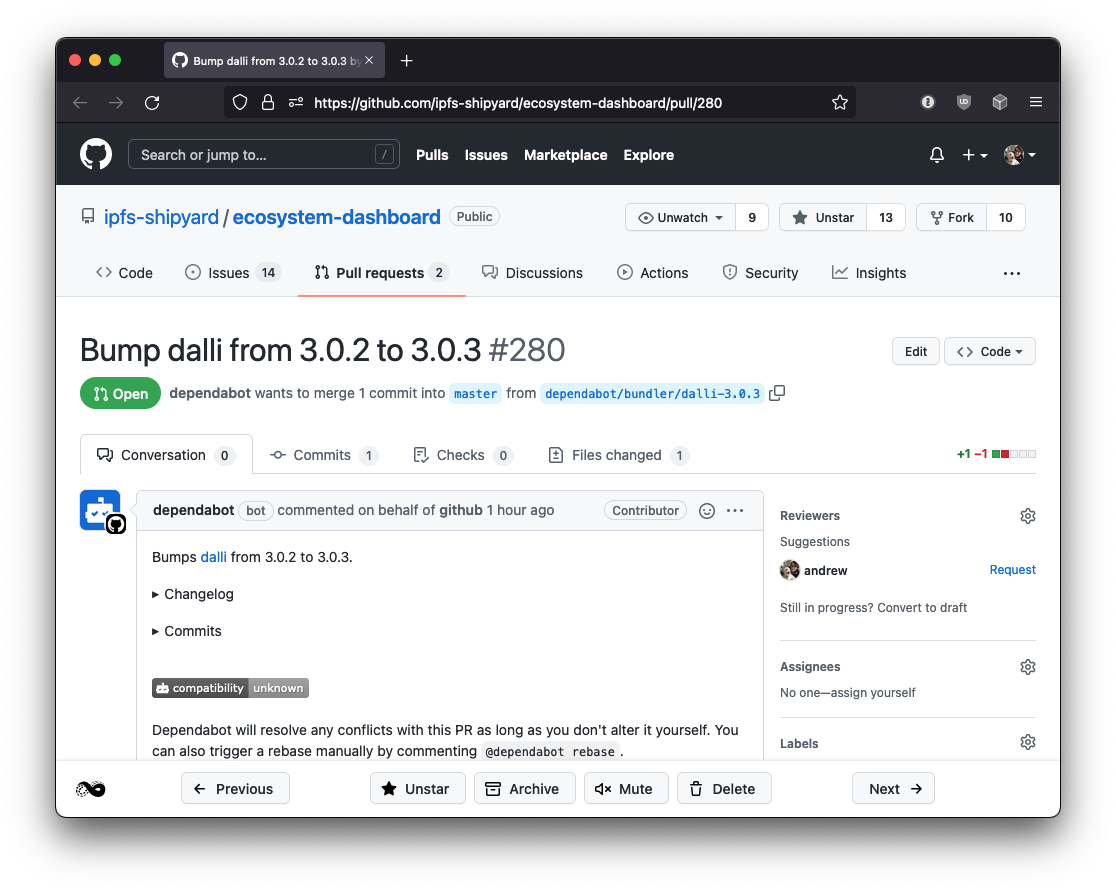Open the dalli link in comment
Viewport: 1116px width, 891px height.
[x=214, y=557]
